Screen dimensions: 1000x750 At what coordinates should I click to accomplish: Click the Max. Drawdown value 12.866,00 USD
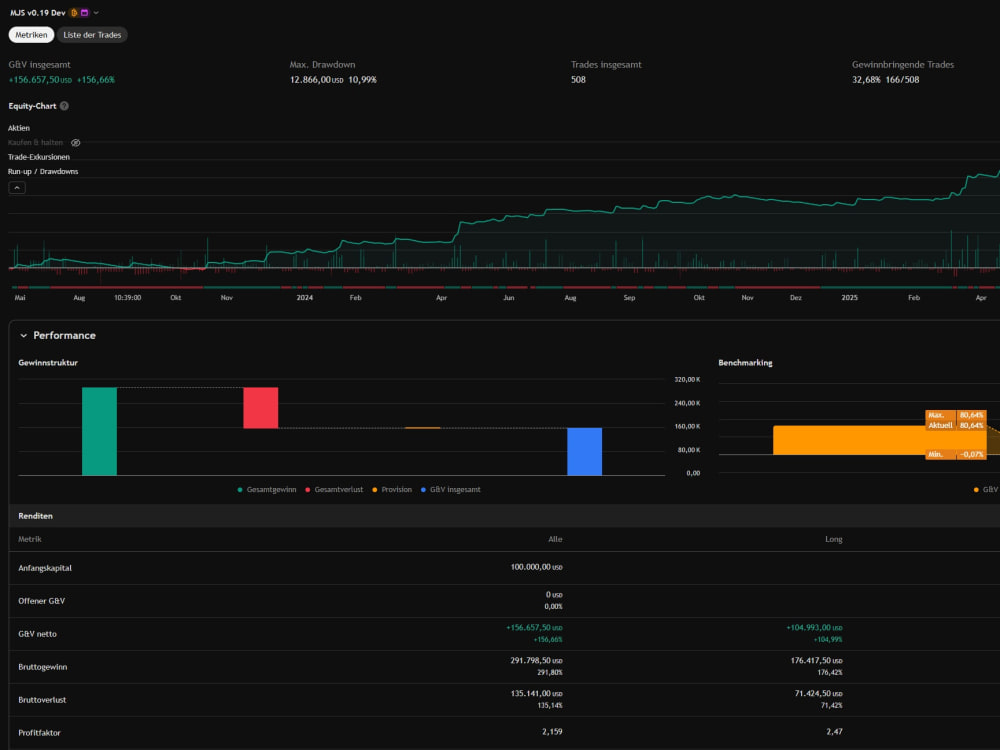317,80
